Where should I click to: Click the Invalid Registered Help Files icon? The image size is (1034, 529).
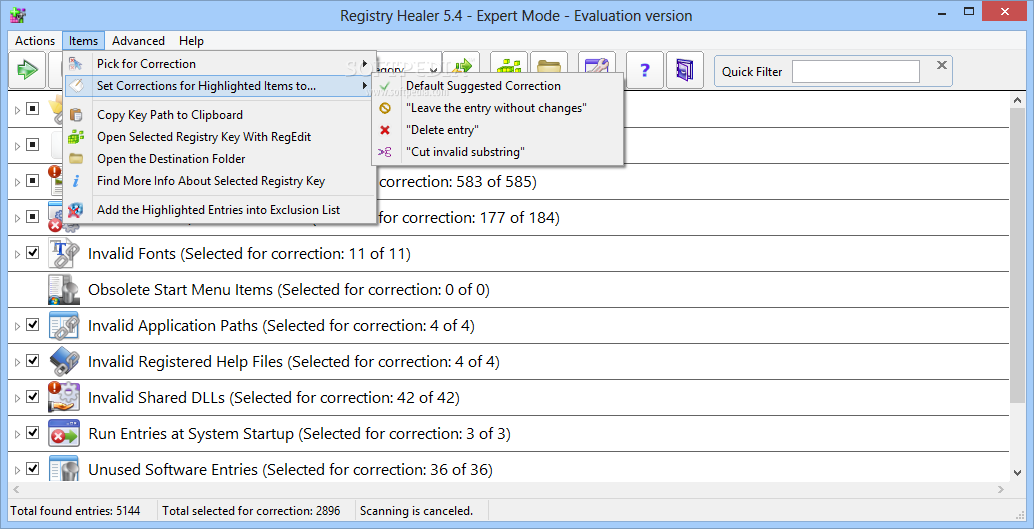click(x=64, y=361)
